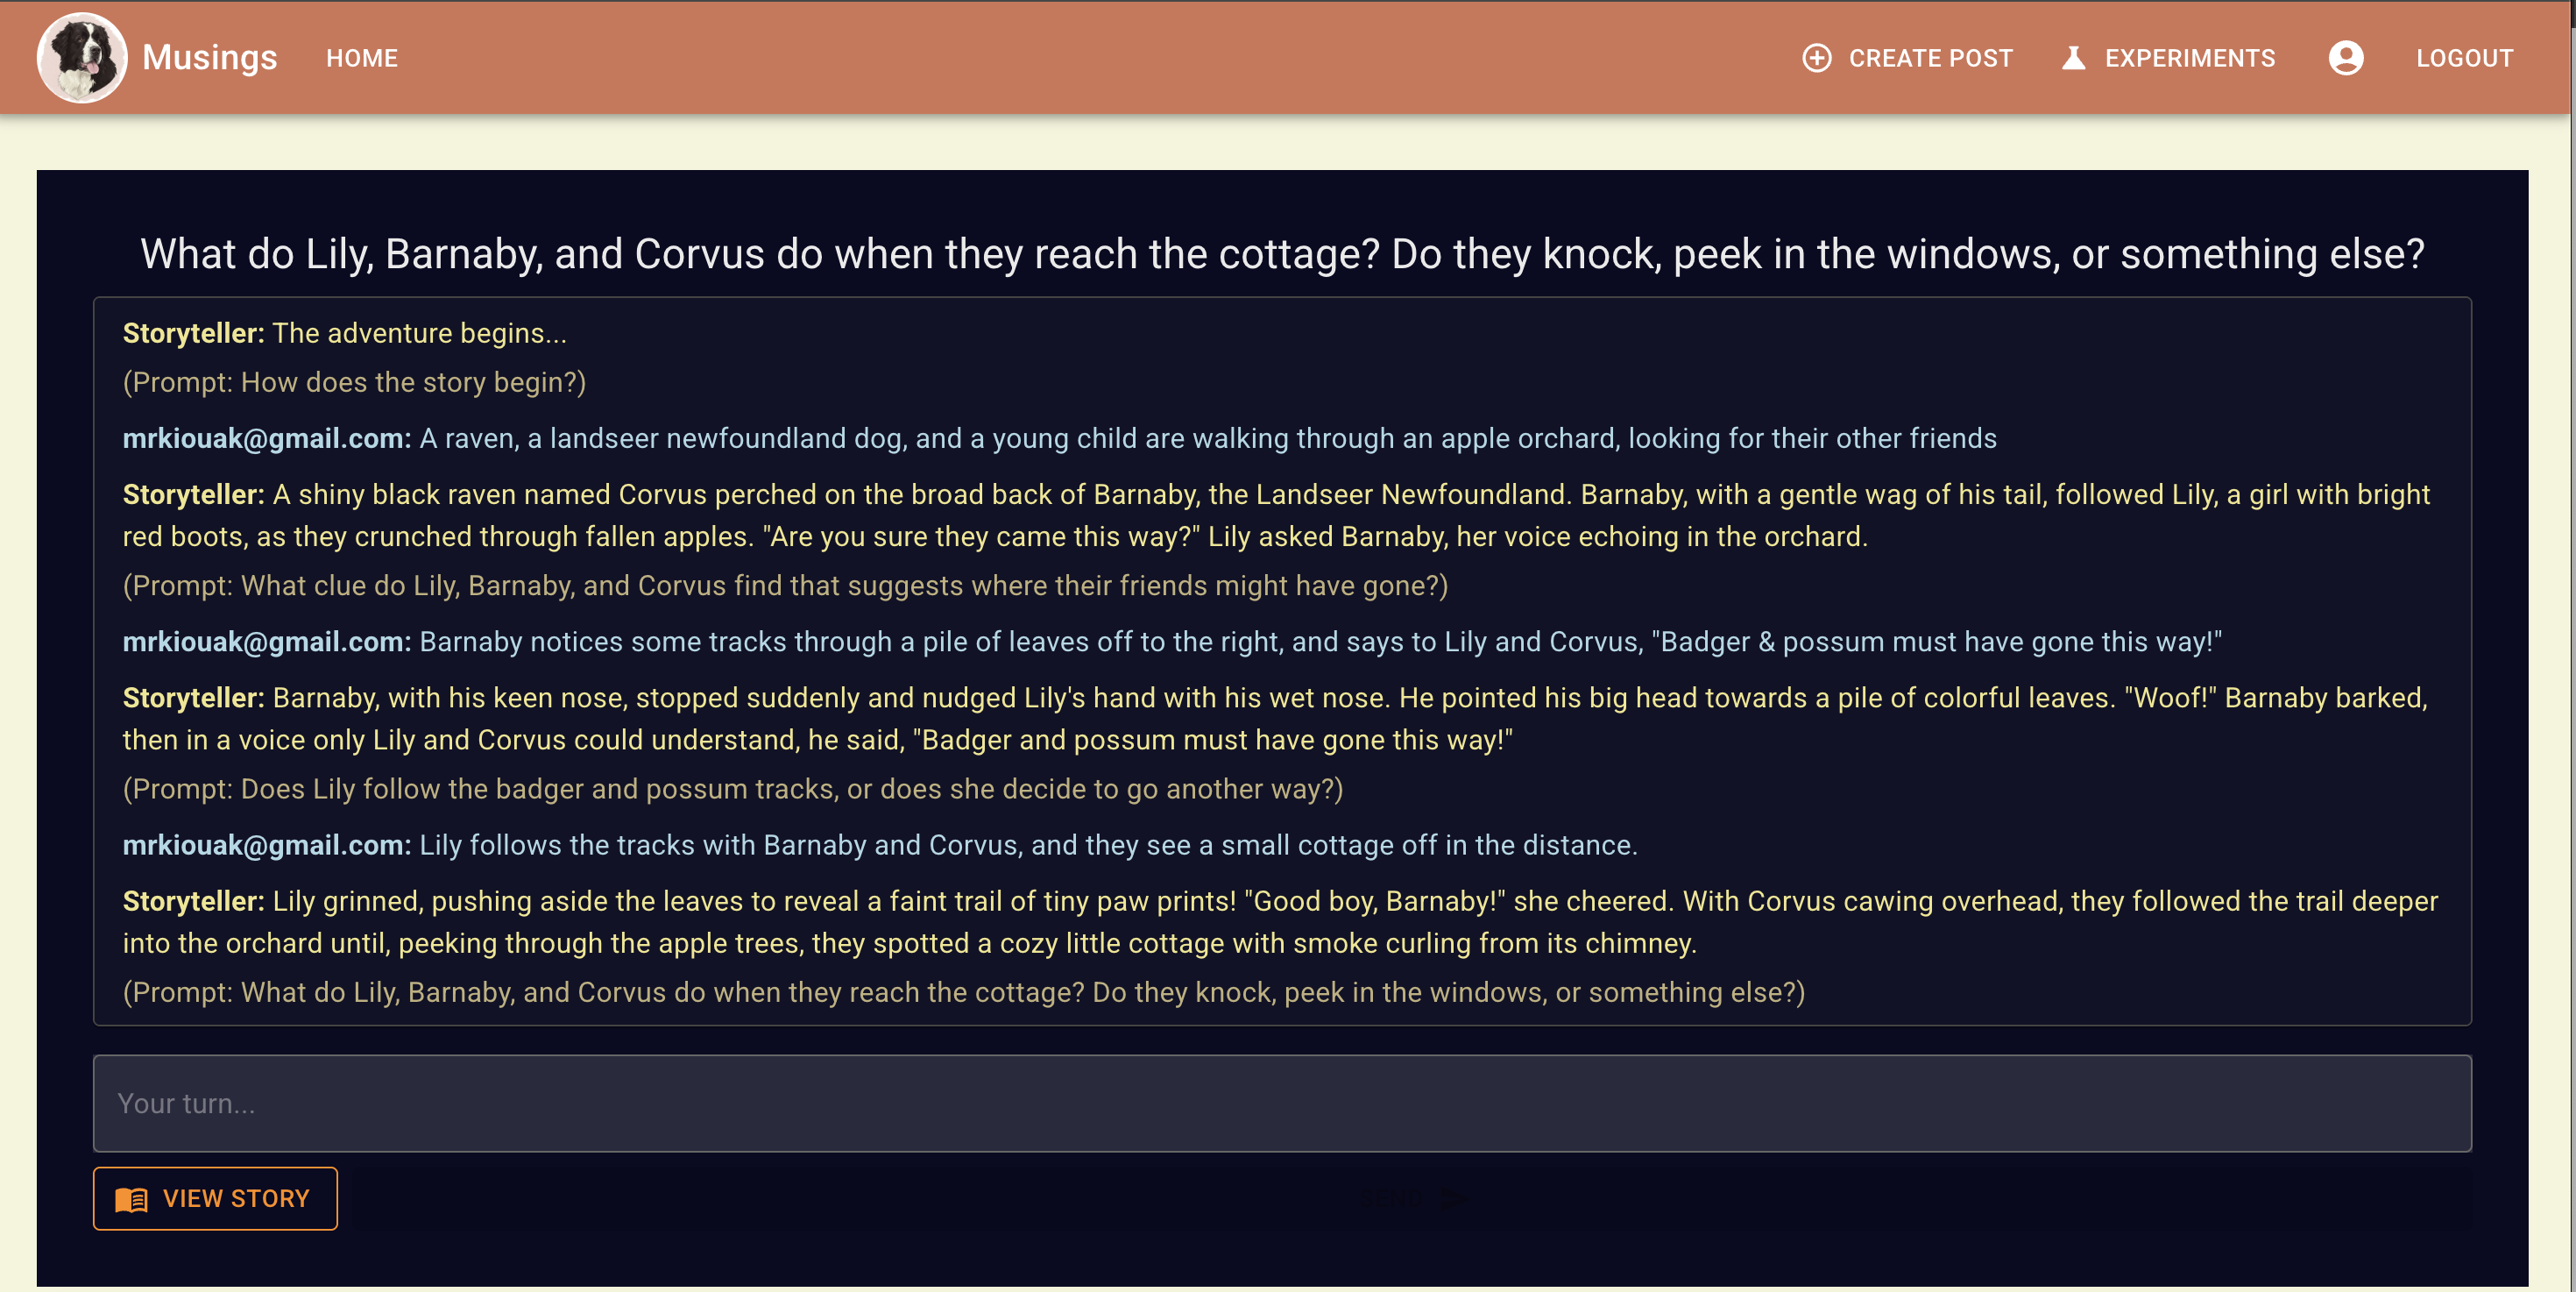2576x1292 pixels.
Task: Open the dog avatar logo
Action: pyautogui.click(x=82, y=58)
